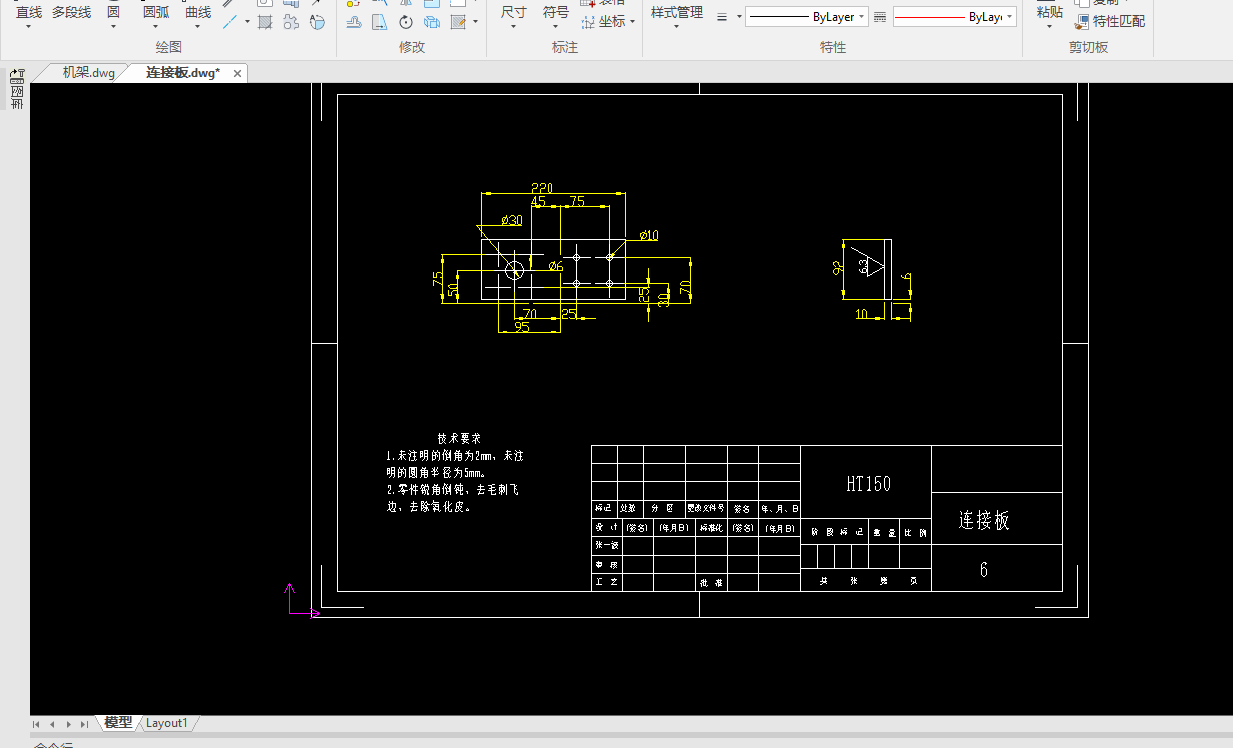Click the hatch edit pencil icon in 修改
Screen dimensions: 1233x748
(x=458, y=21)
